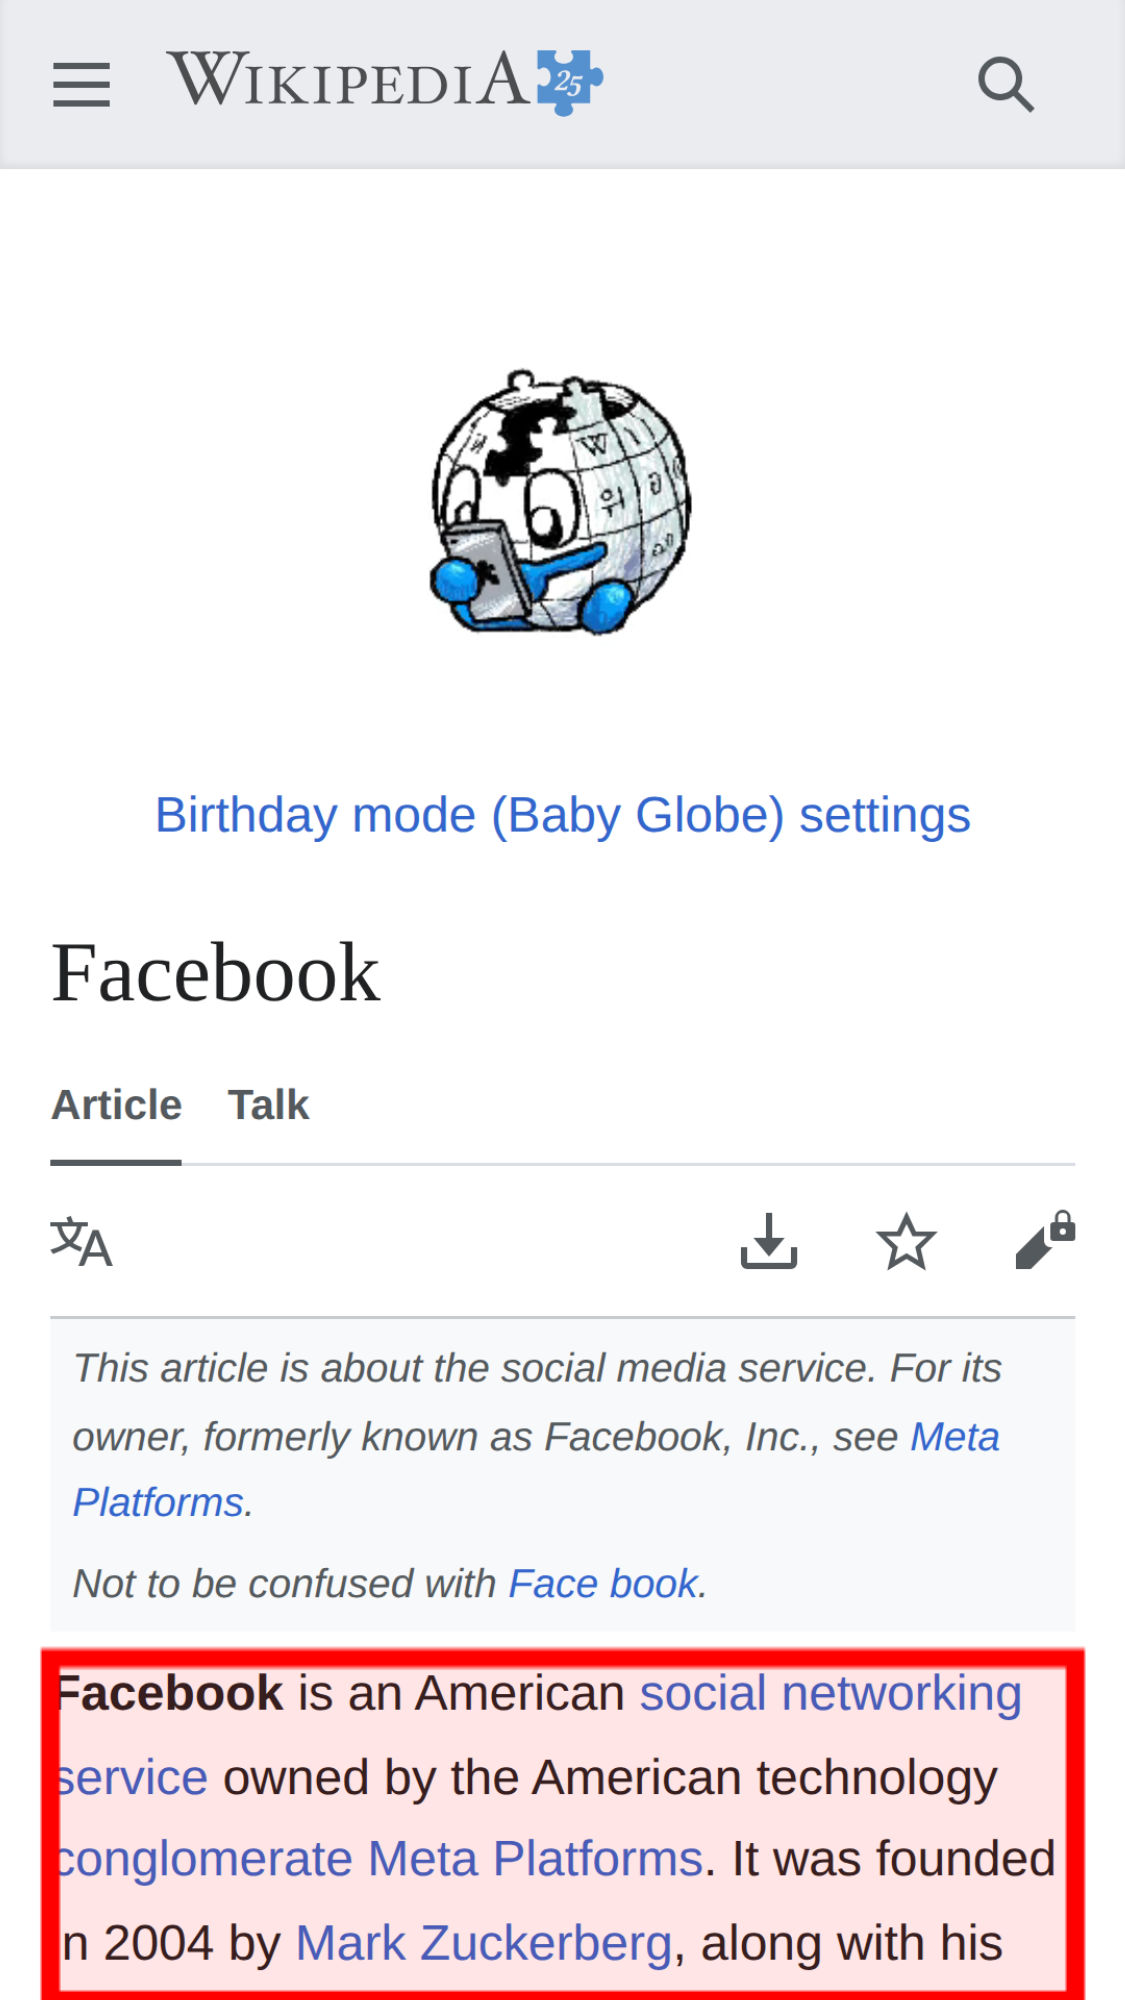
Task: Open the social networking service link
Action: coord(830,1694)
